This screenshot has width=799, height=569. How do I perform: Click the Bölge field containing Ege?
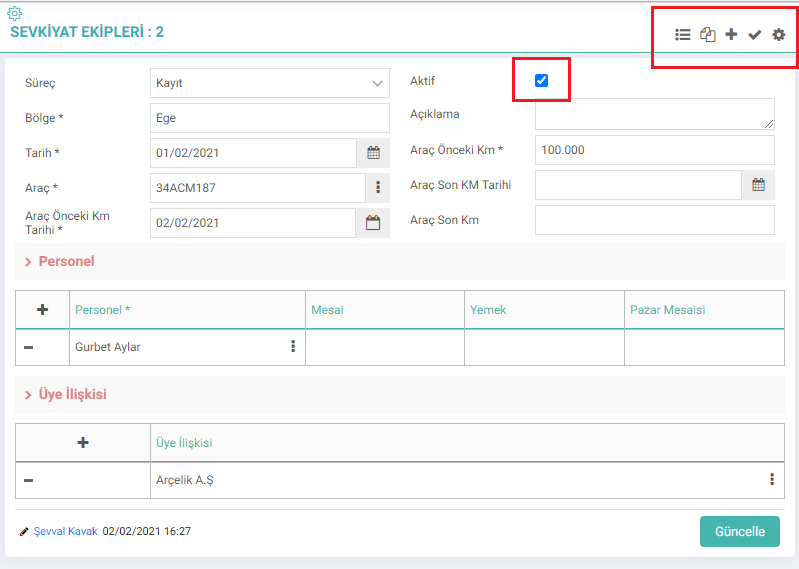(270, 118)
